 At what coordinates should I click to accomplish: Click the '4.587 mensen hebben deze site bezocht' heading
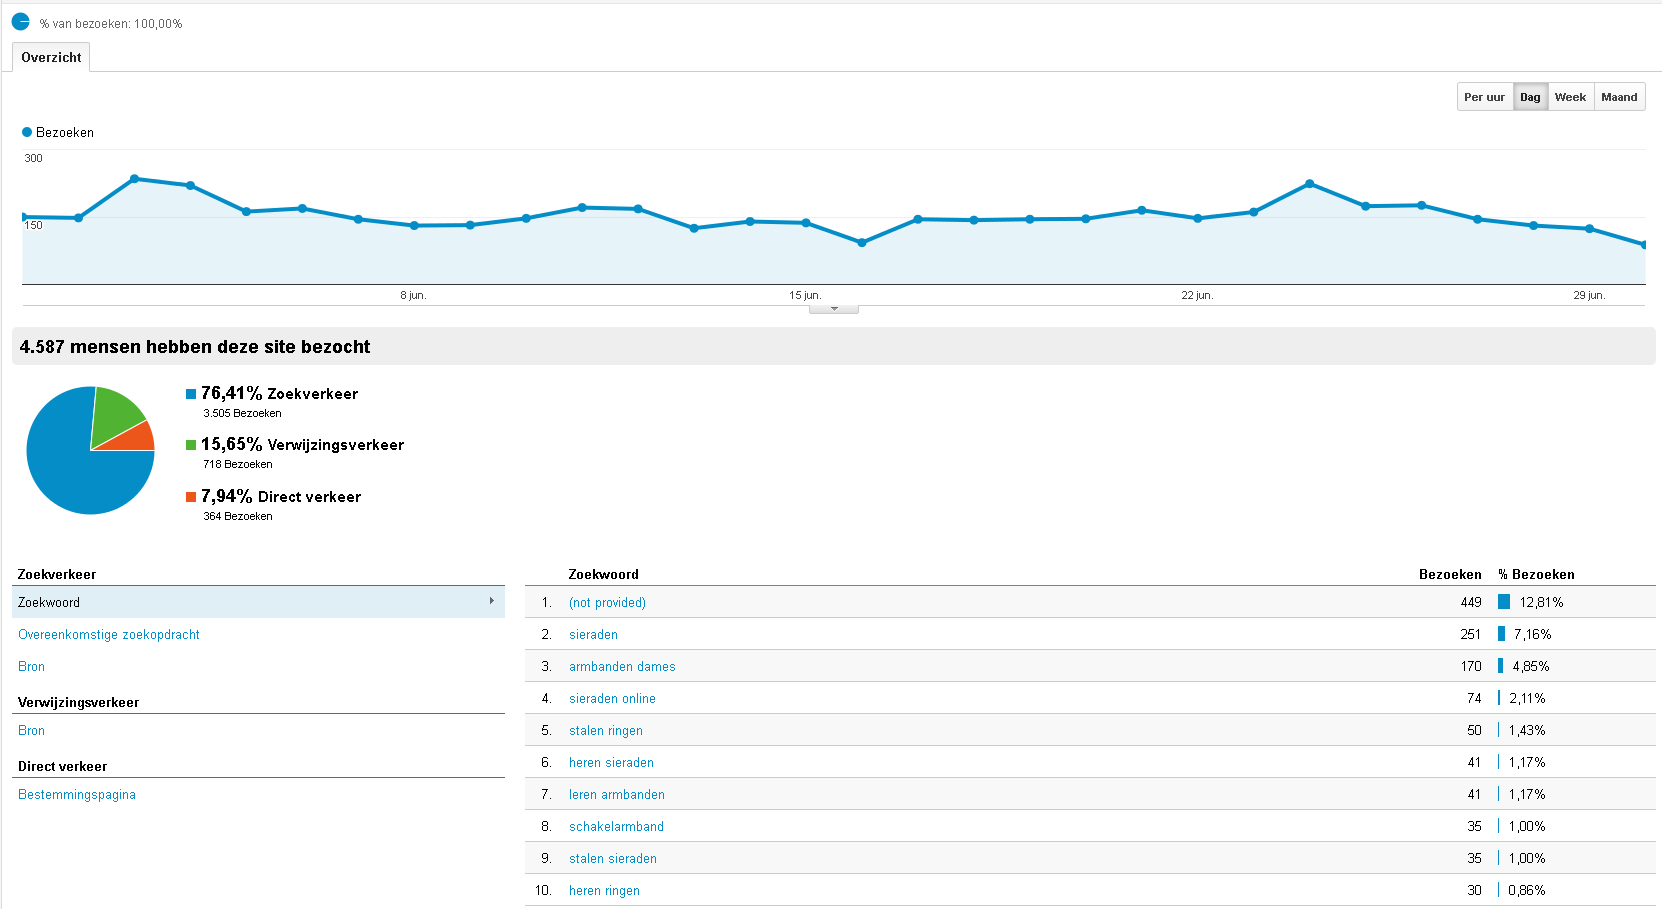click(195, 346)
